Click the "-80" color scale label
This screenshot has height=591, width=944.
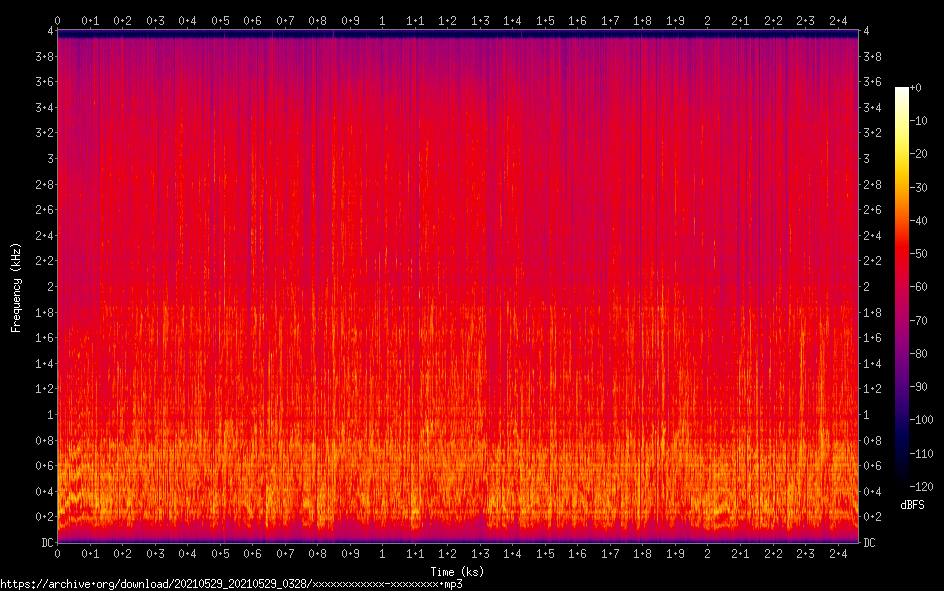coord(918,354)
